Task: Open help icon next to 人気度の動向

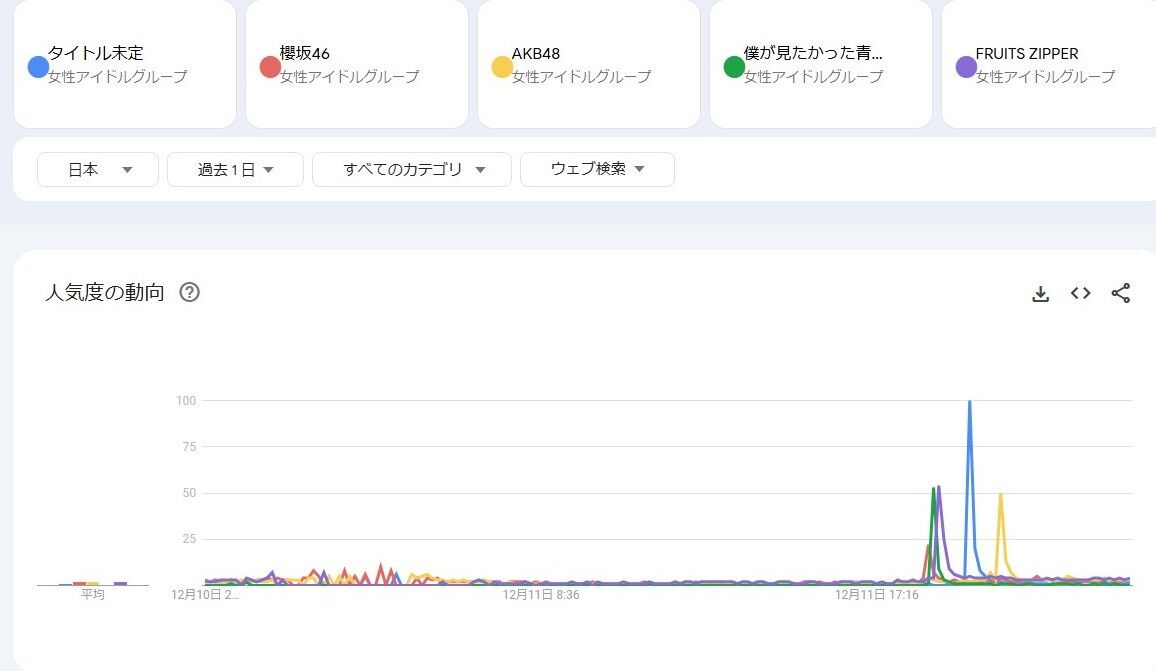Action: pyautogui.click(x=189, y=292)
